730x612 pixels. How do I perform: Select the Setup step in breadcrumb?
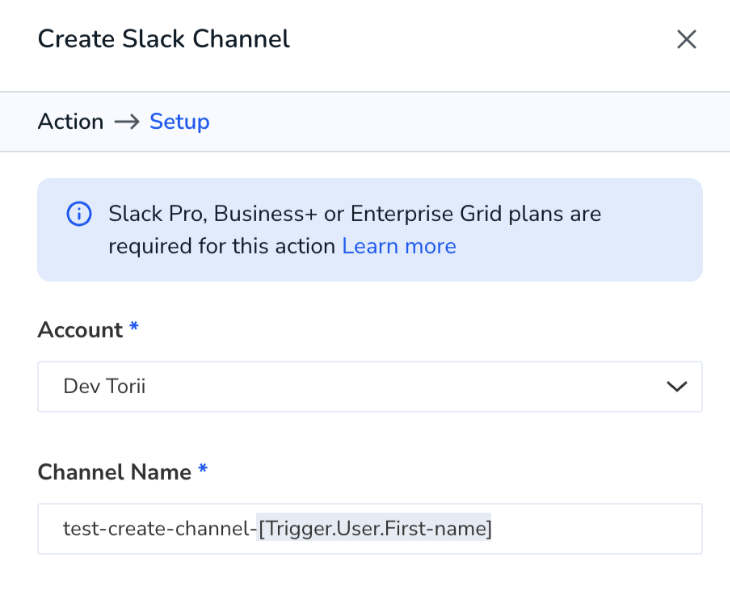click(x=179, y=122)
